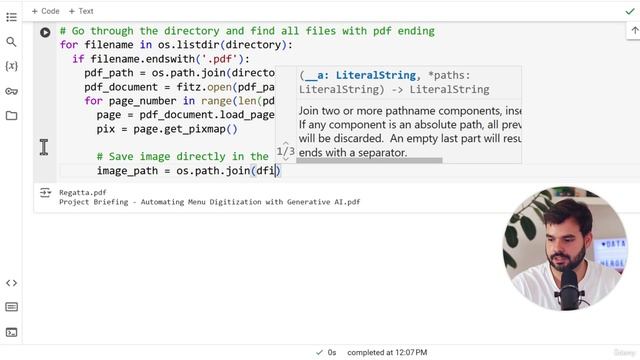Click the green checkmark connection status

[x=630, y=11]
